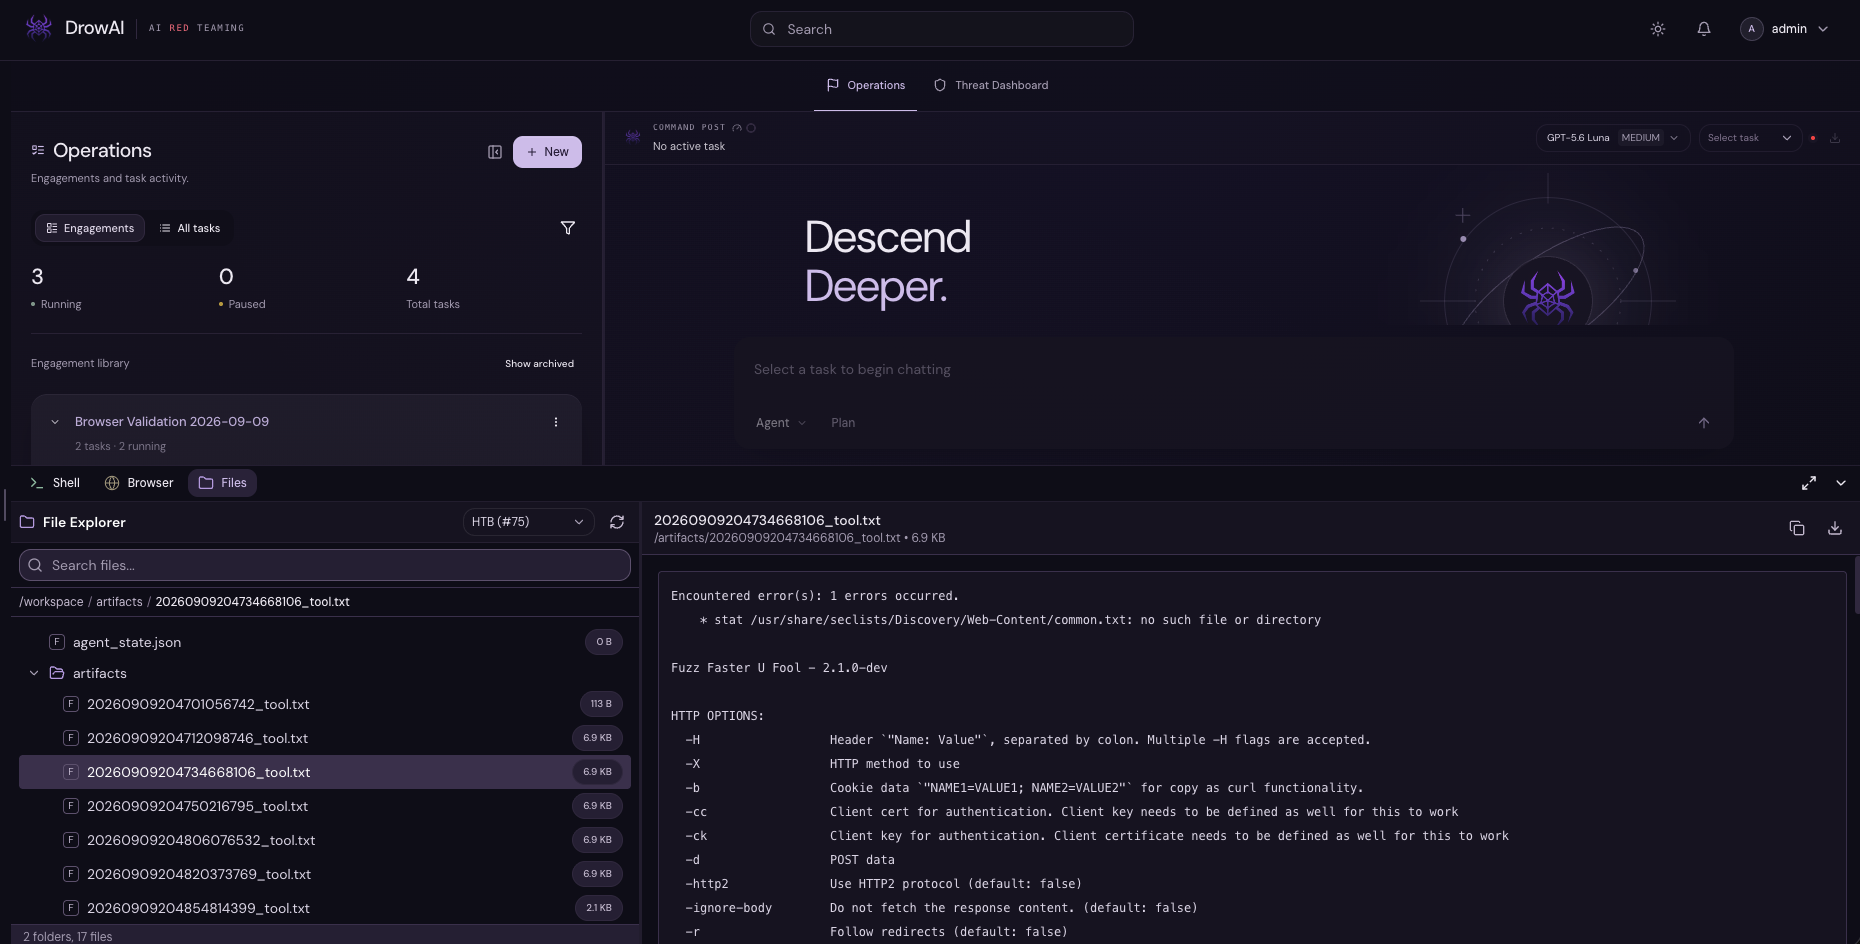
Task: Open Browser Validation engagement options menu
Action: coord(556,422)
